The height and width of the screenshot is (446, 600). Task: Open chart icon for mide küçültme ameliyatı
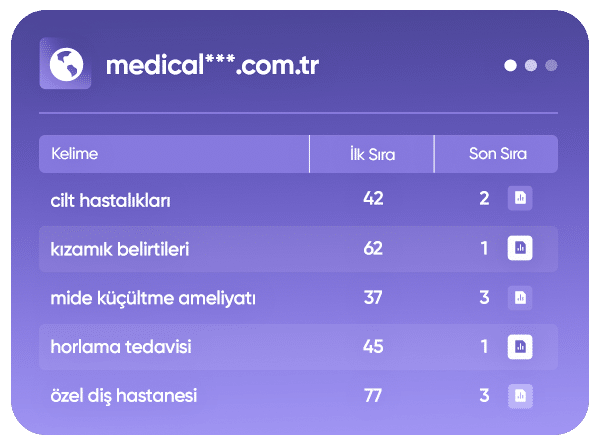[x=519, y=297]
